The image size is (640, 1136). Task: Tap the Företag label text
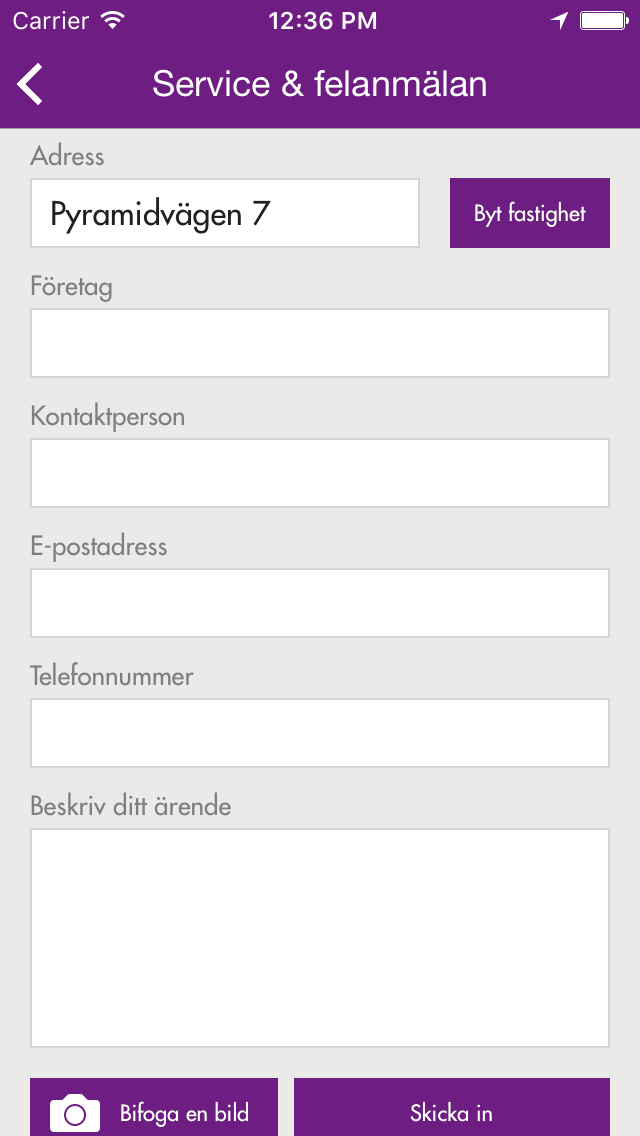tap(72, 287)
